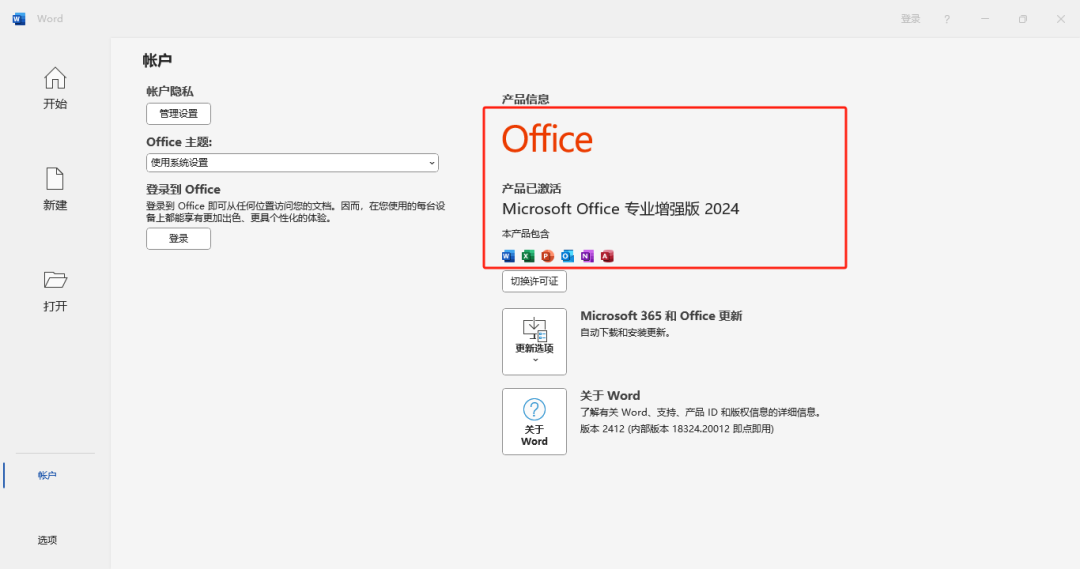This screenshot has width=1080, height=569.
Task: Click the Microsoft 365 和 Office 更新 heading
Action: pyautogui.click(x=661, y=315)
